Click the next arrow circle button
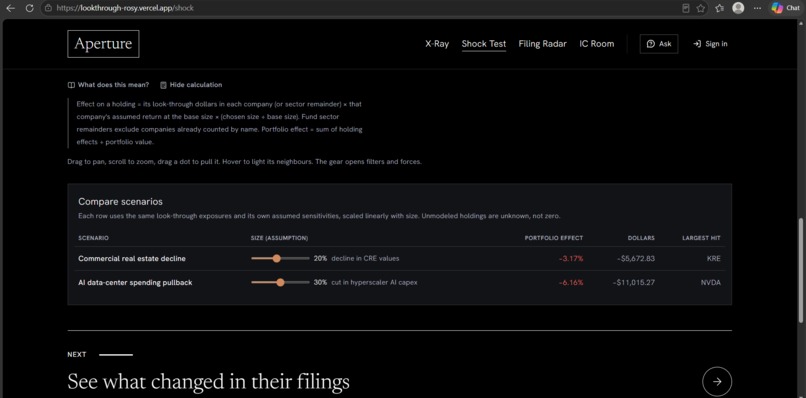The image size is (806, 398). (717, 382)
